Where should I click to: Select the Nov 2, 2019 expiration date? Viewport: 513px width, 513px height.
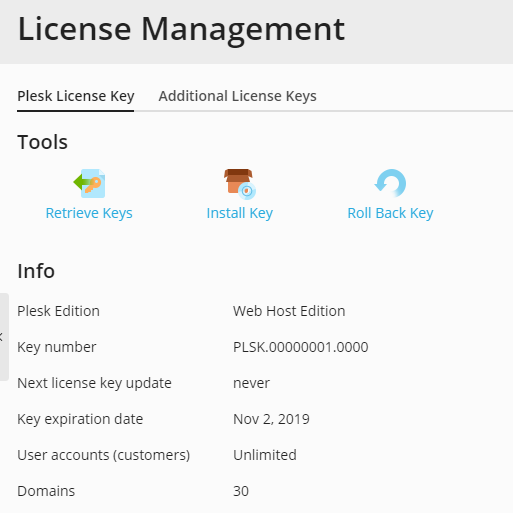click(x=271, y=419)
